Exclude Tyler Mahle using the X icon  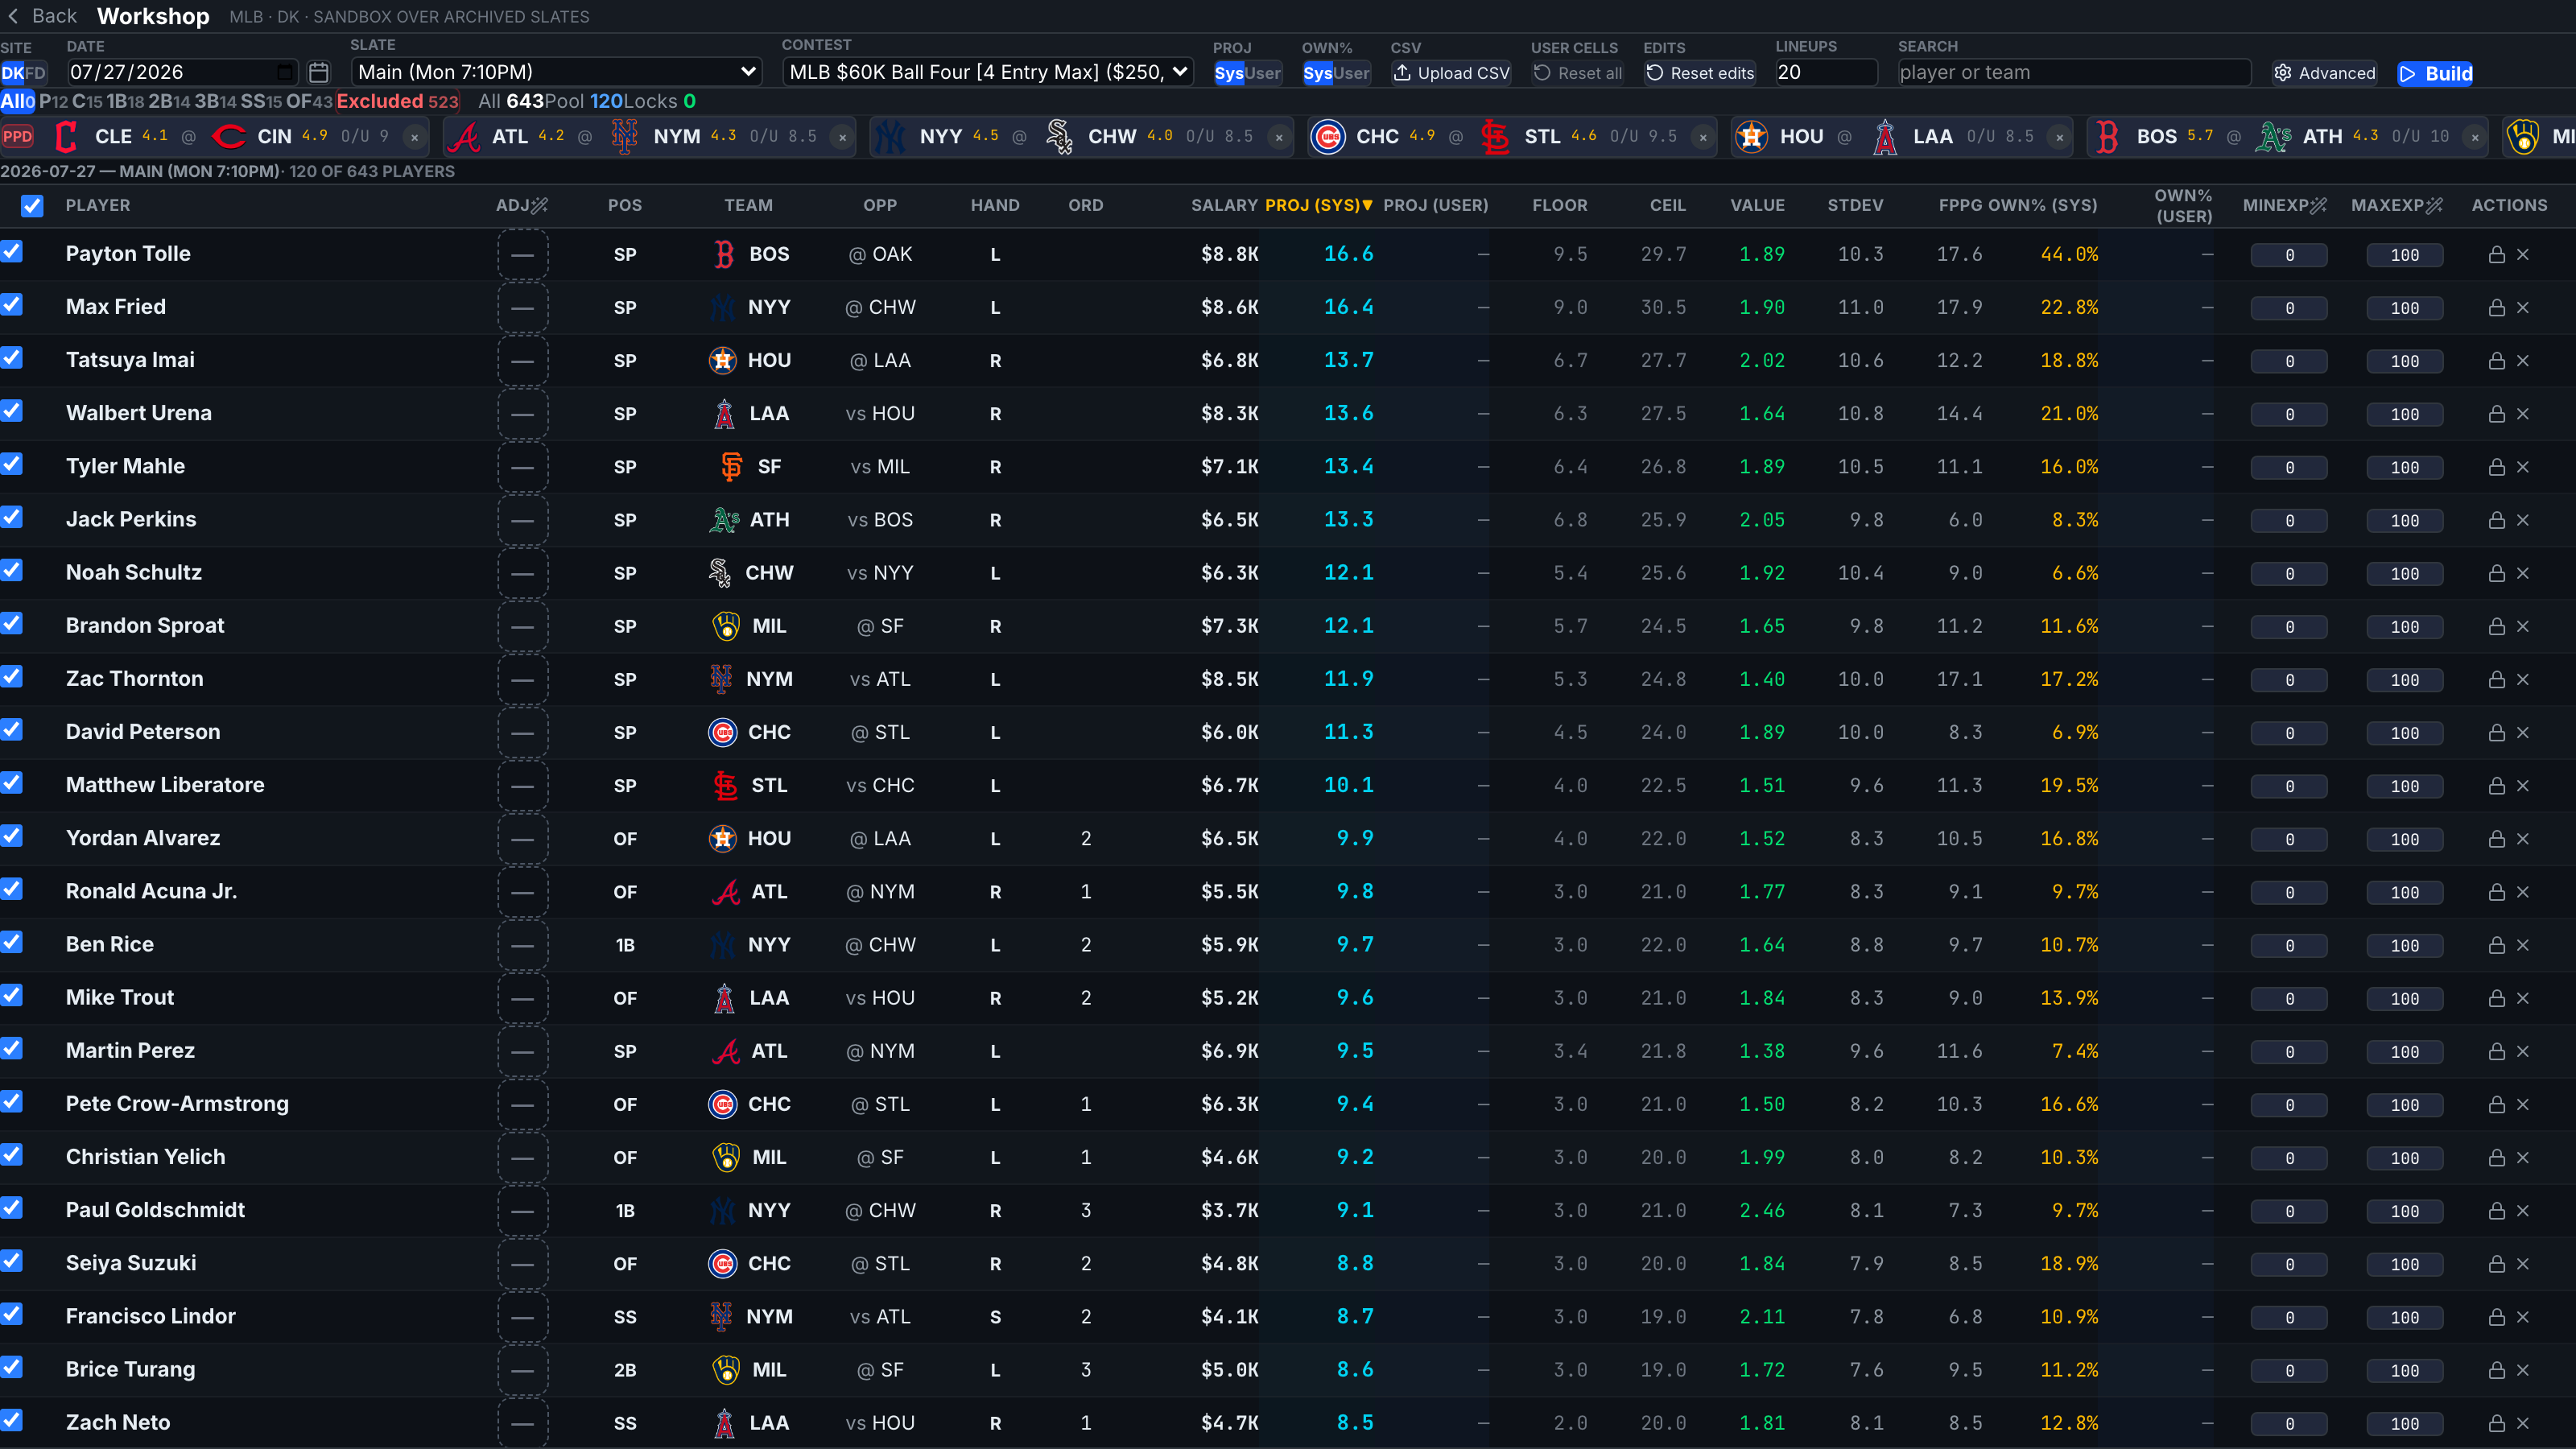tap(2523, 467)
